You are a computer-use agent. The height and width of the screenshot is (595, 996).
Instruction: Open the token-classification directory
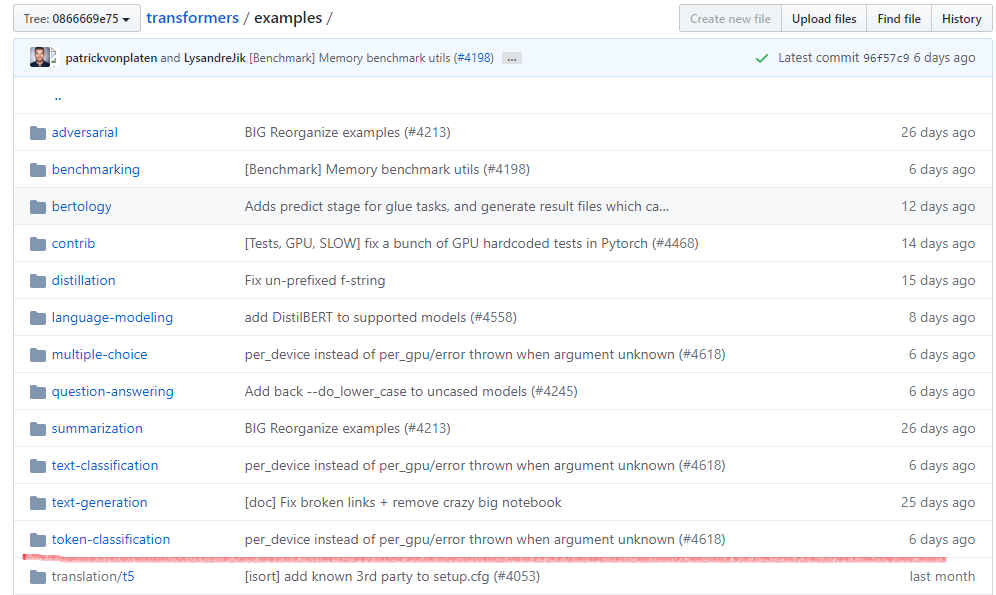click(110, 539)
